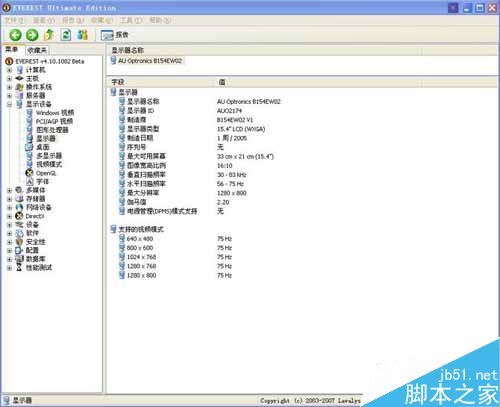
Task: Go forward with the green right arrow
Action: click(x=32, y=35)
